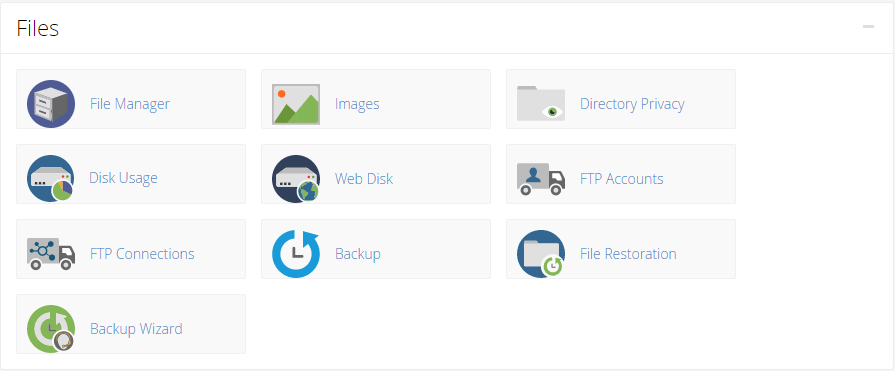Open the File Manager link

(x=130, y=104)
